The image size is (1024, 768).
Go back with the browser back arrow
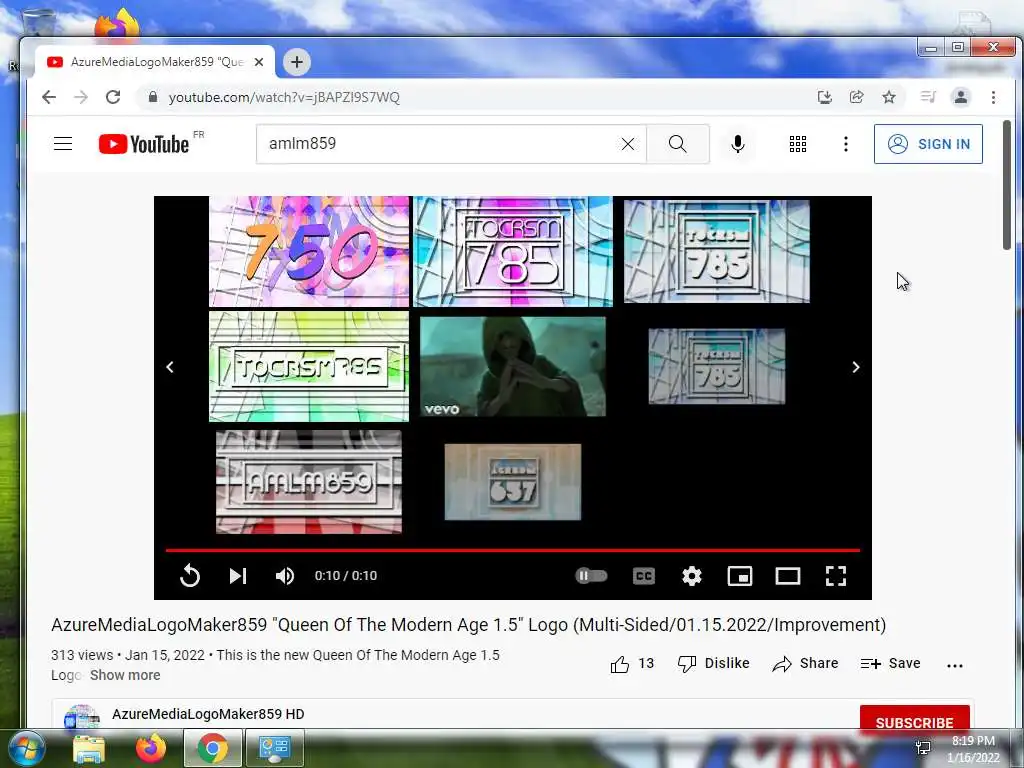[49, 97]
